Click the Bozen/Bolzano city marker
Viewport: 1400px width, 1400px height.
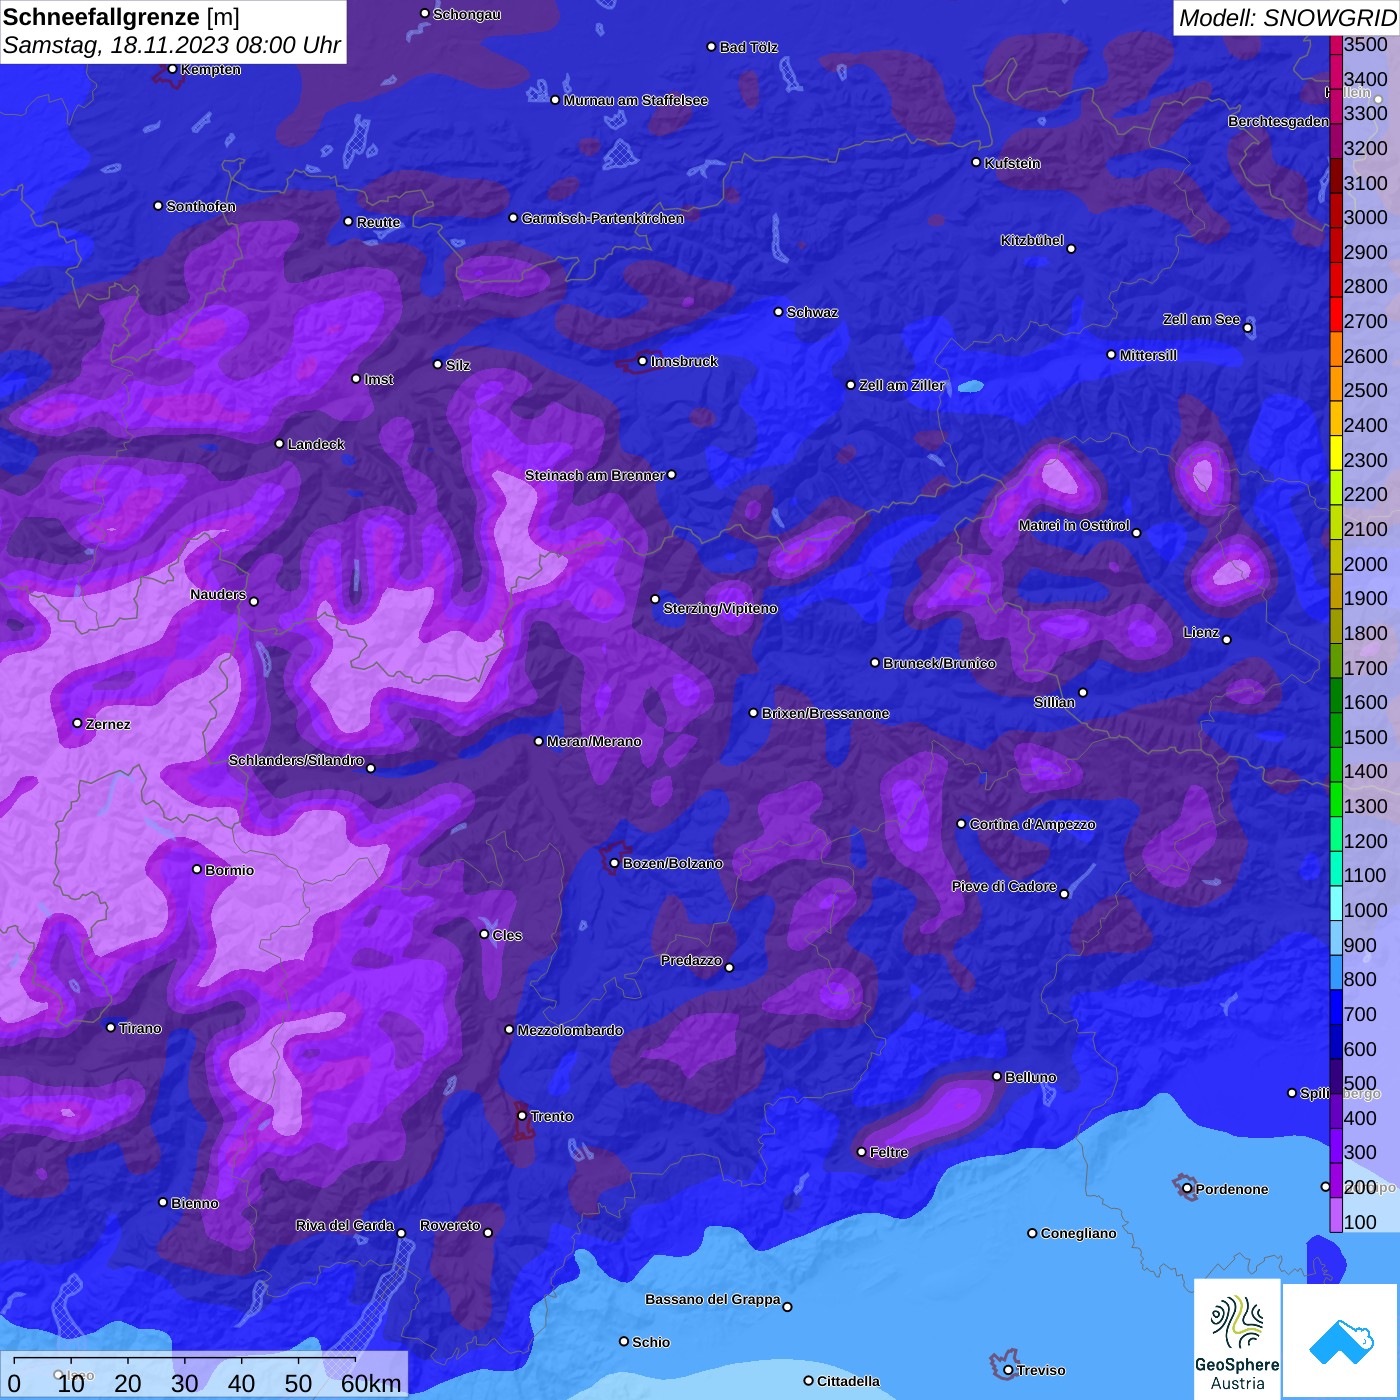615,863
